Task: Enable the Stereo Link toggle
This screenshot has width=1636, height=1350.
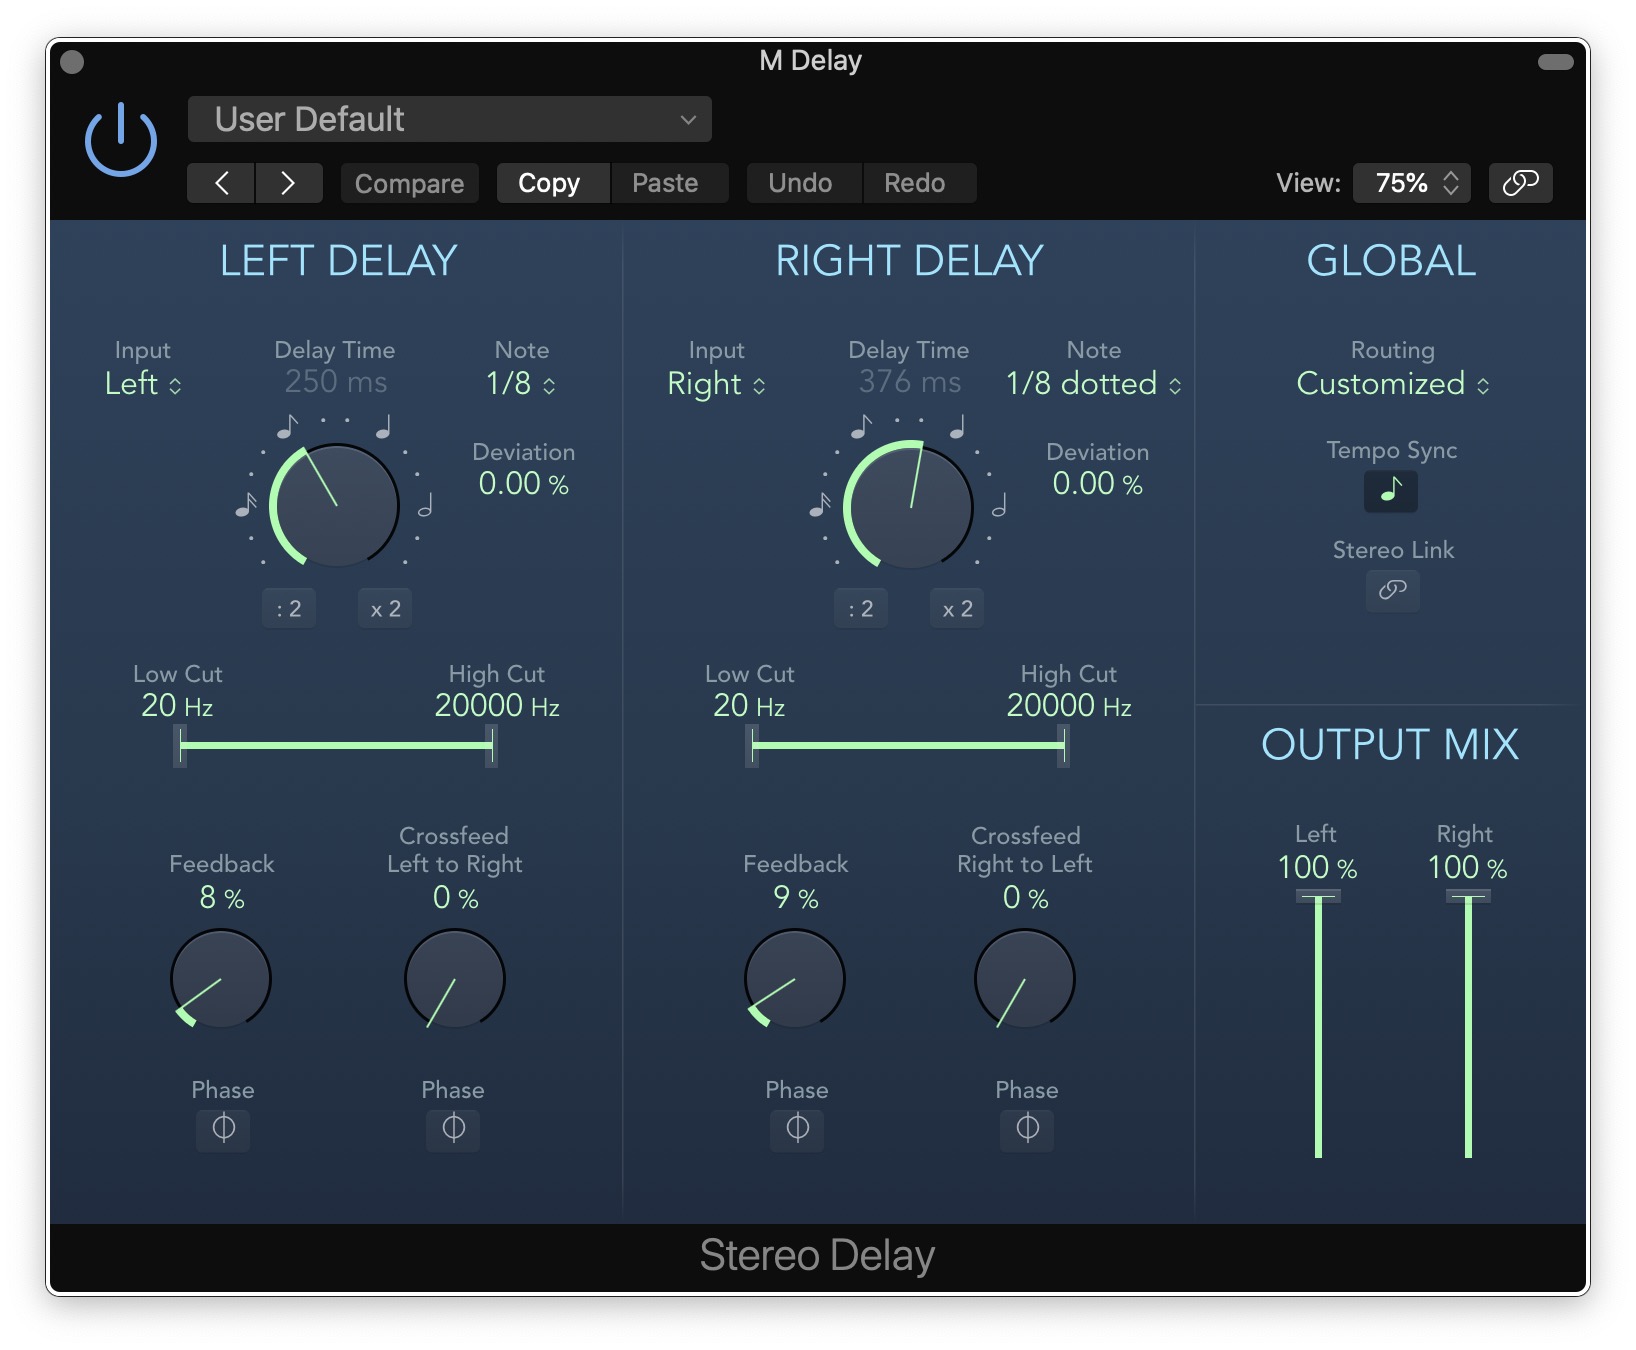Action: [x=1392, y=590]
